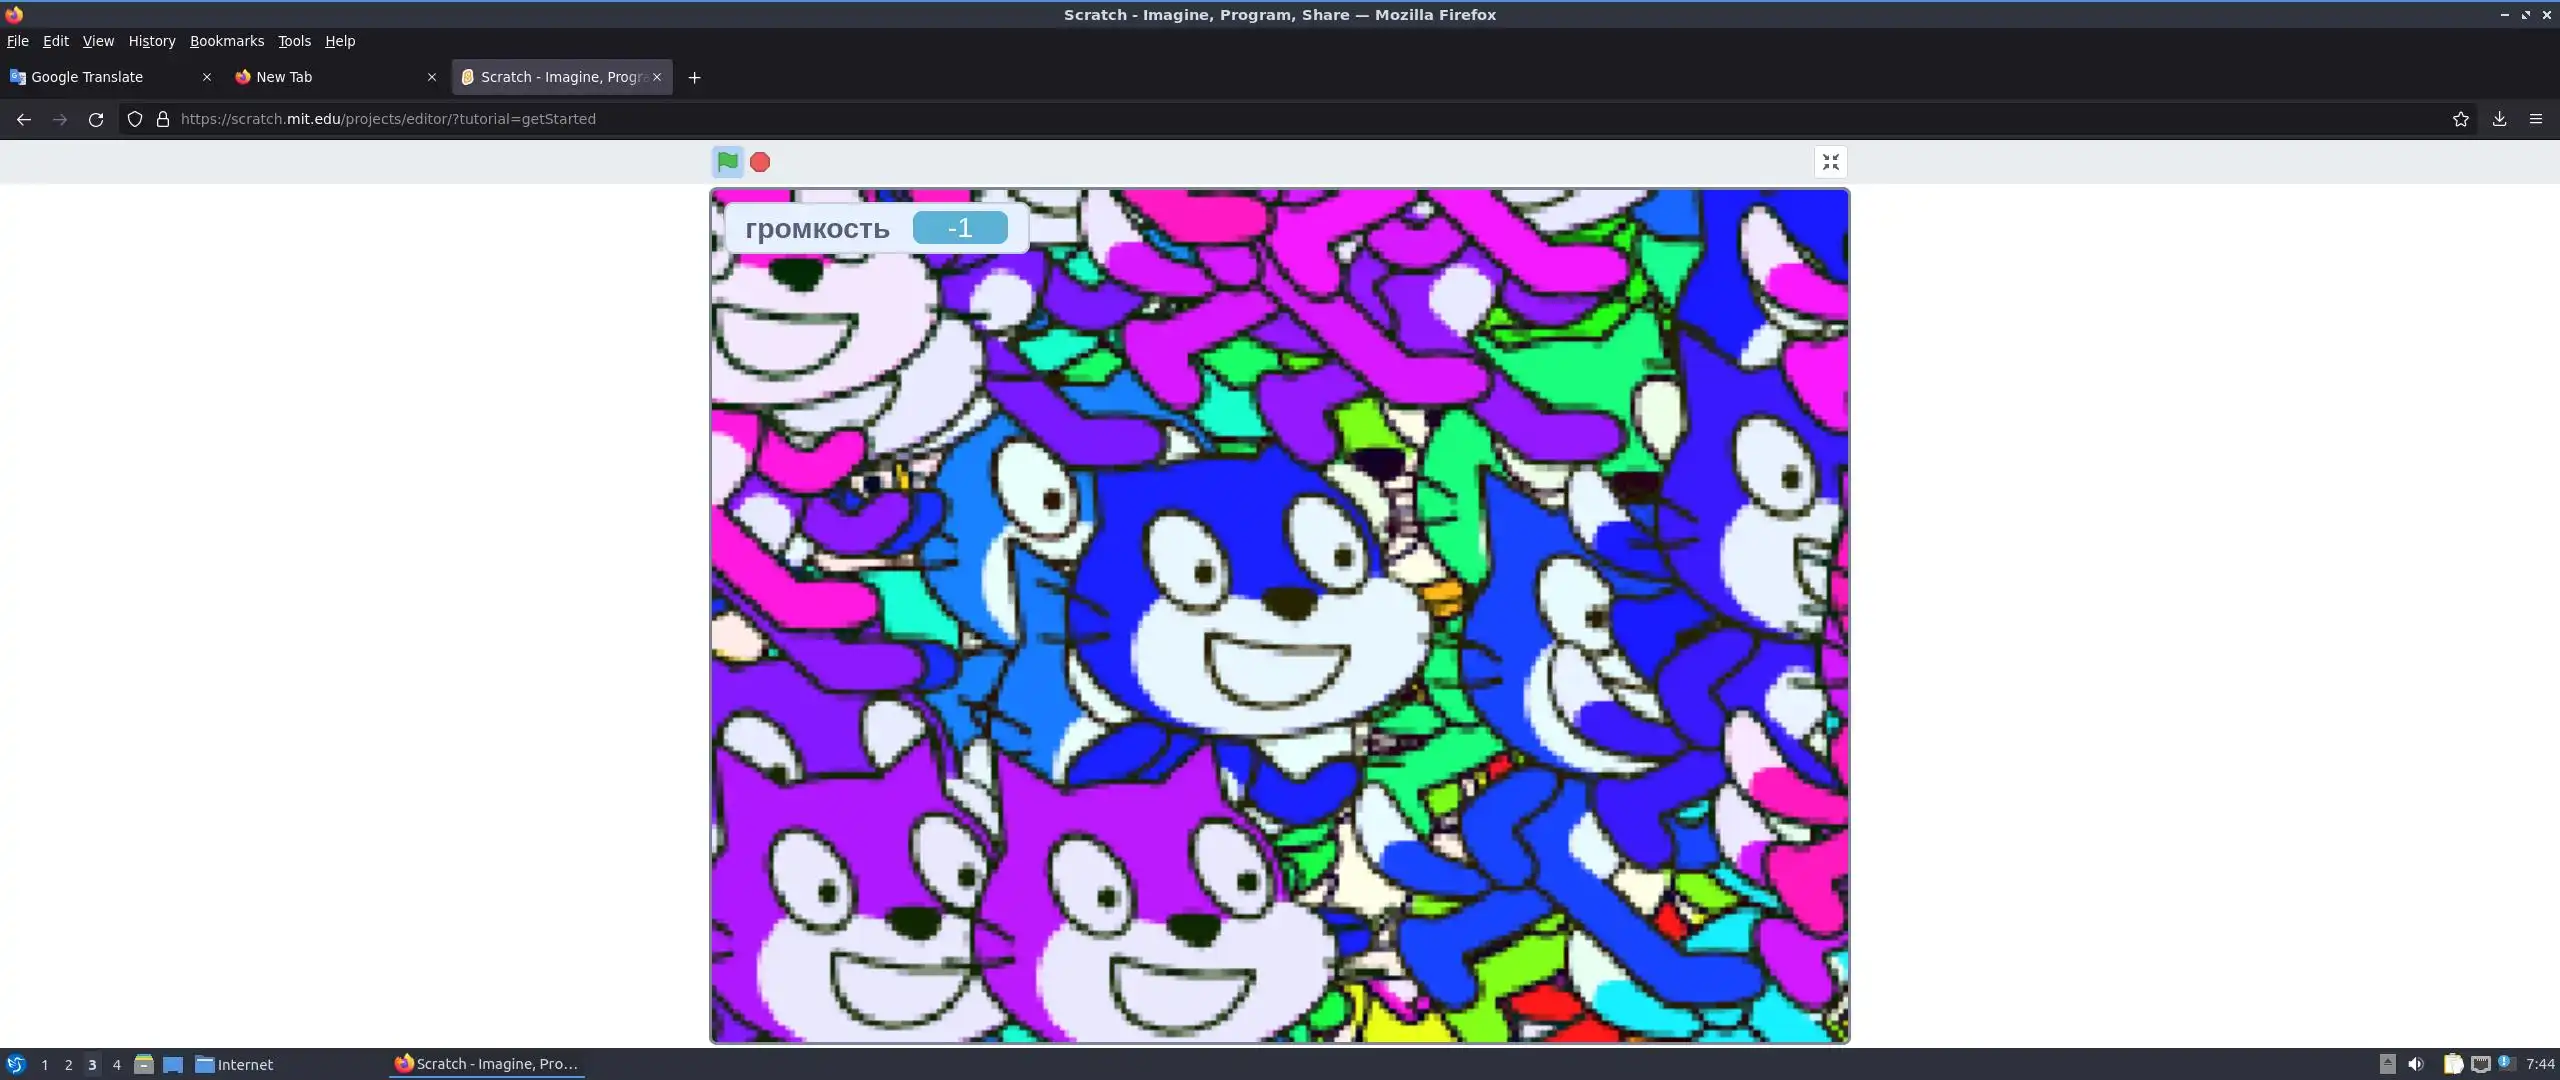Image resolution: width=2560 pixels, height=1080 pixels.
Task: Open the site shield tracking protection
Action: coord(135,119)
